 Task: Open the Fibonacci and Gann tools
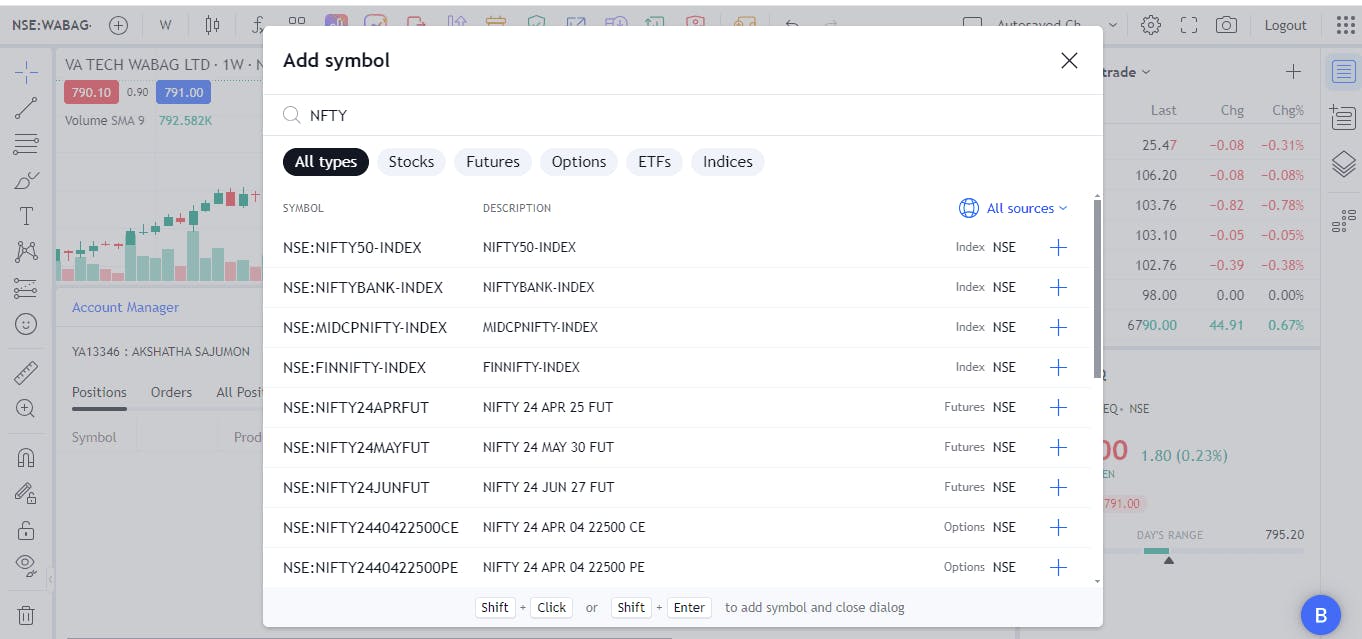point(27,144)
